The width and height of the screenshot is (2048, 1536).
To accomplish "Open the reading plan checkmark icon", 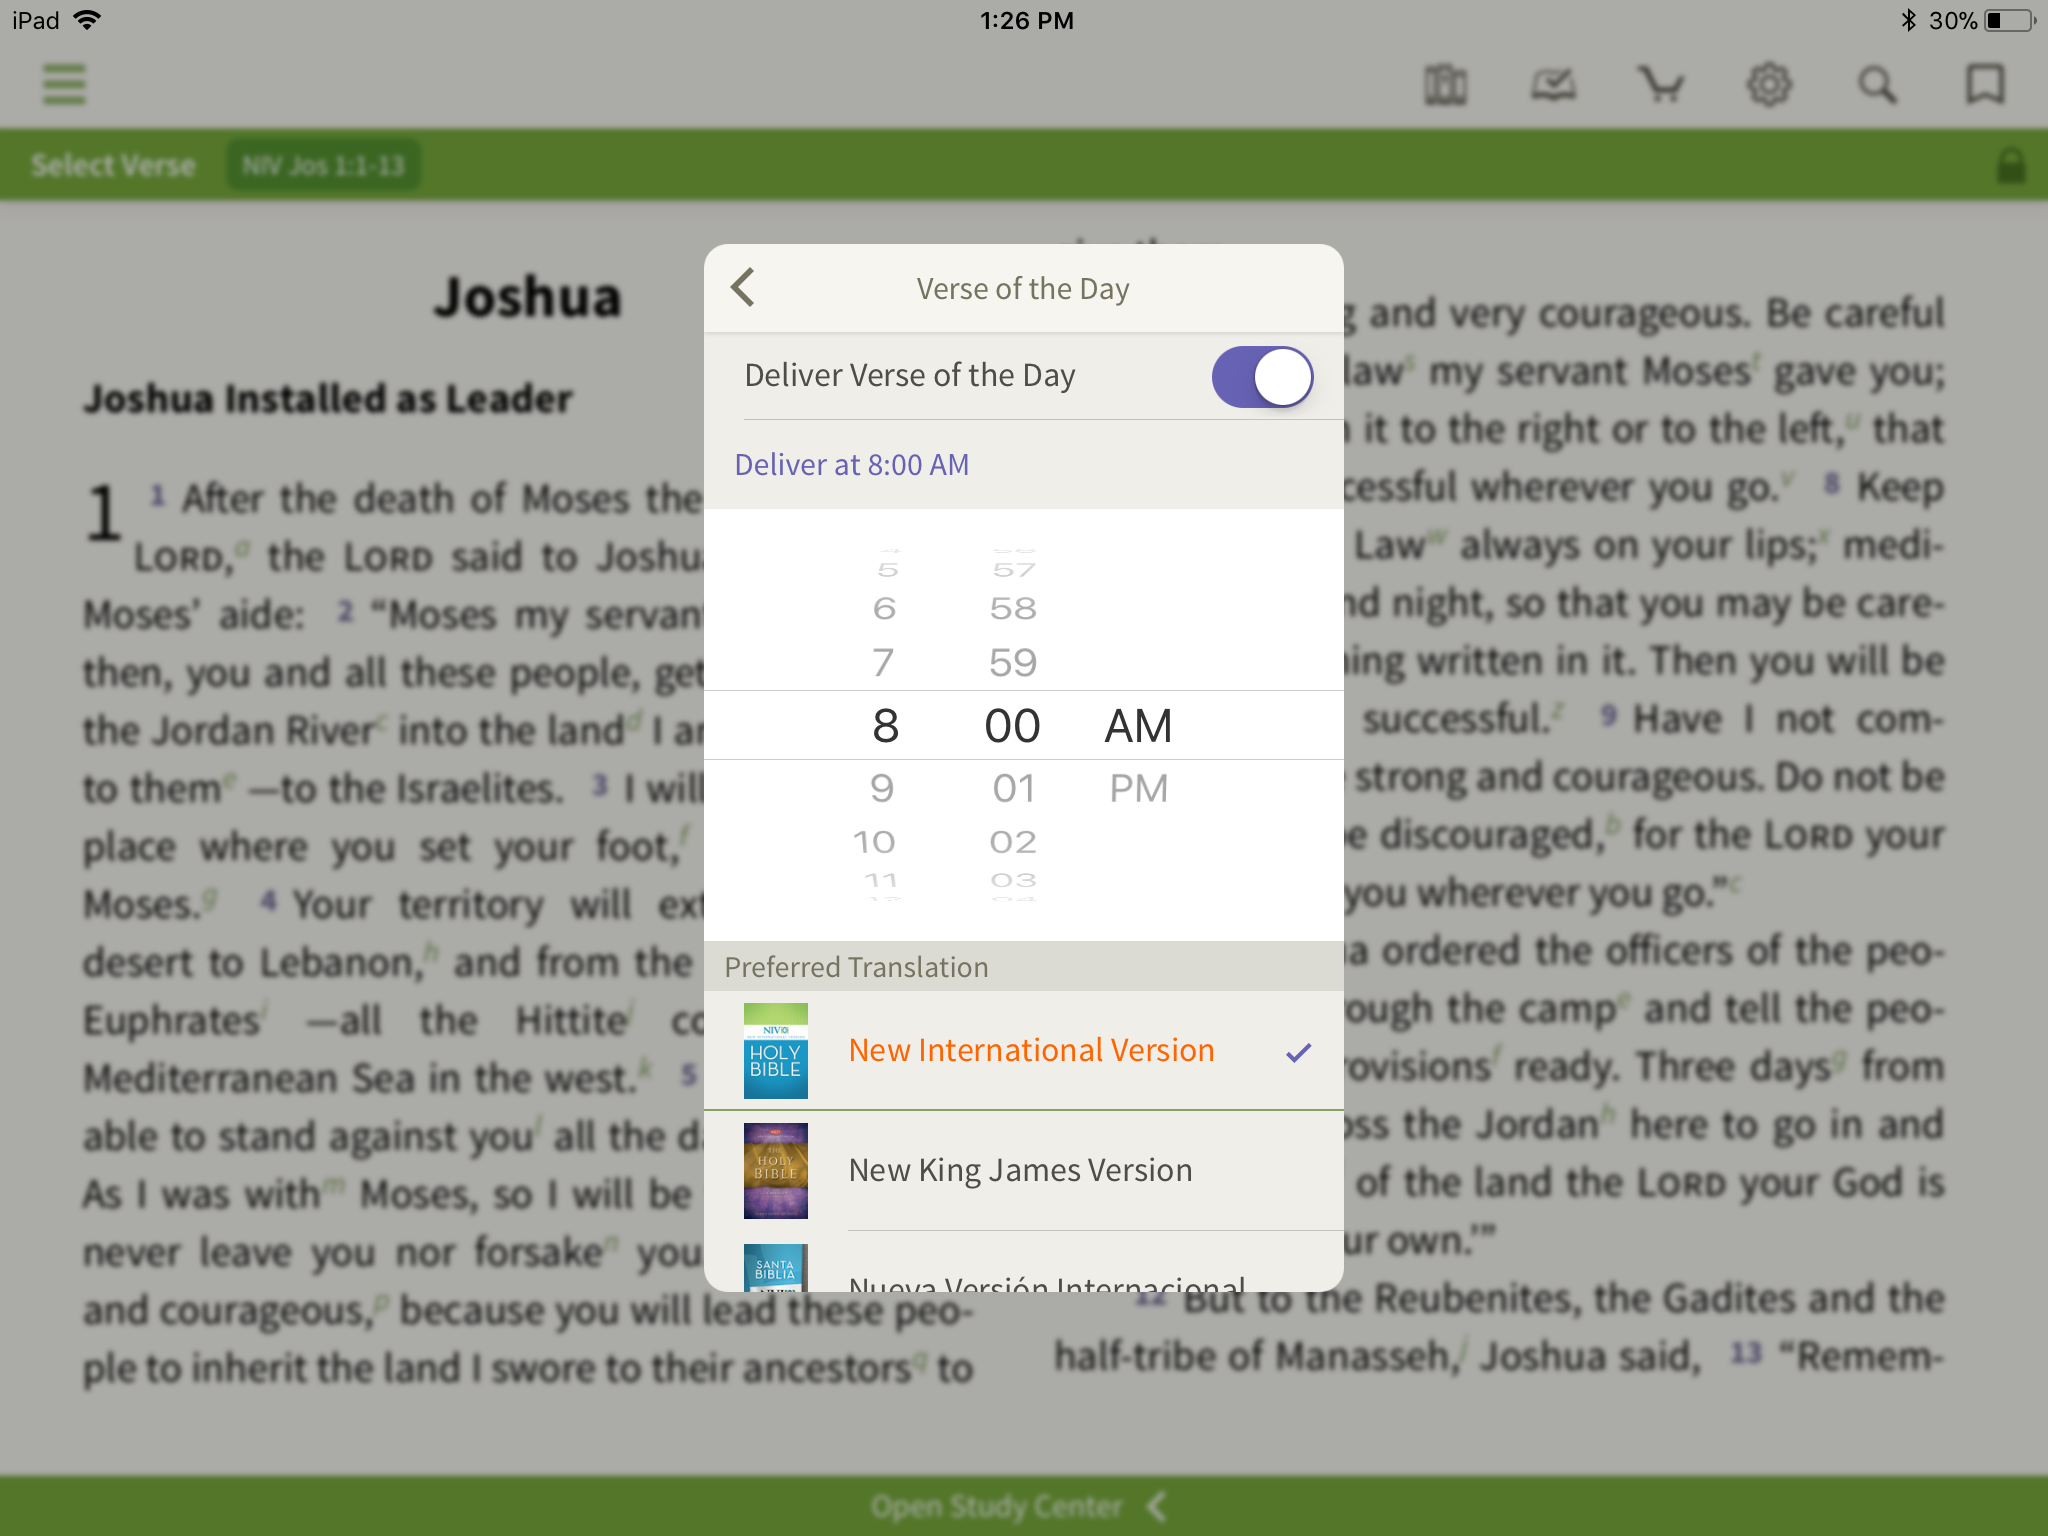I will coord(1553,85).
